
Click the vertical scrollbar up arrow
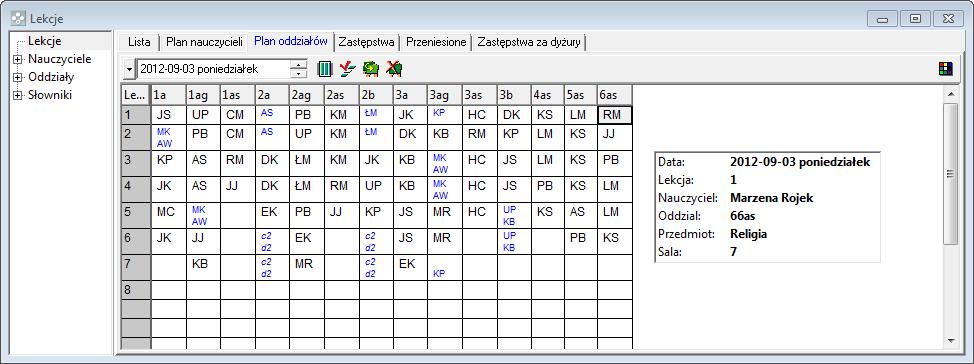(x=950, y=94)
